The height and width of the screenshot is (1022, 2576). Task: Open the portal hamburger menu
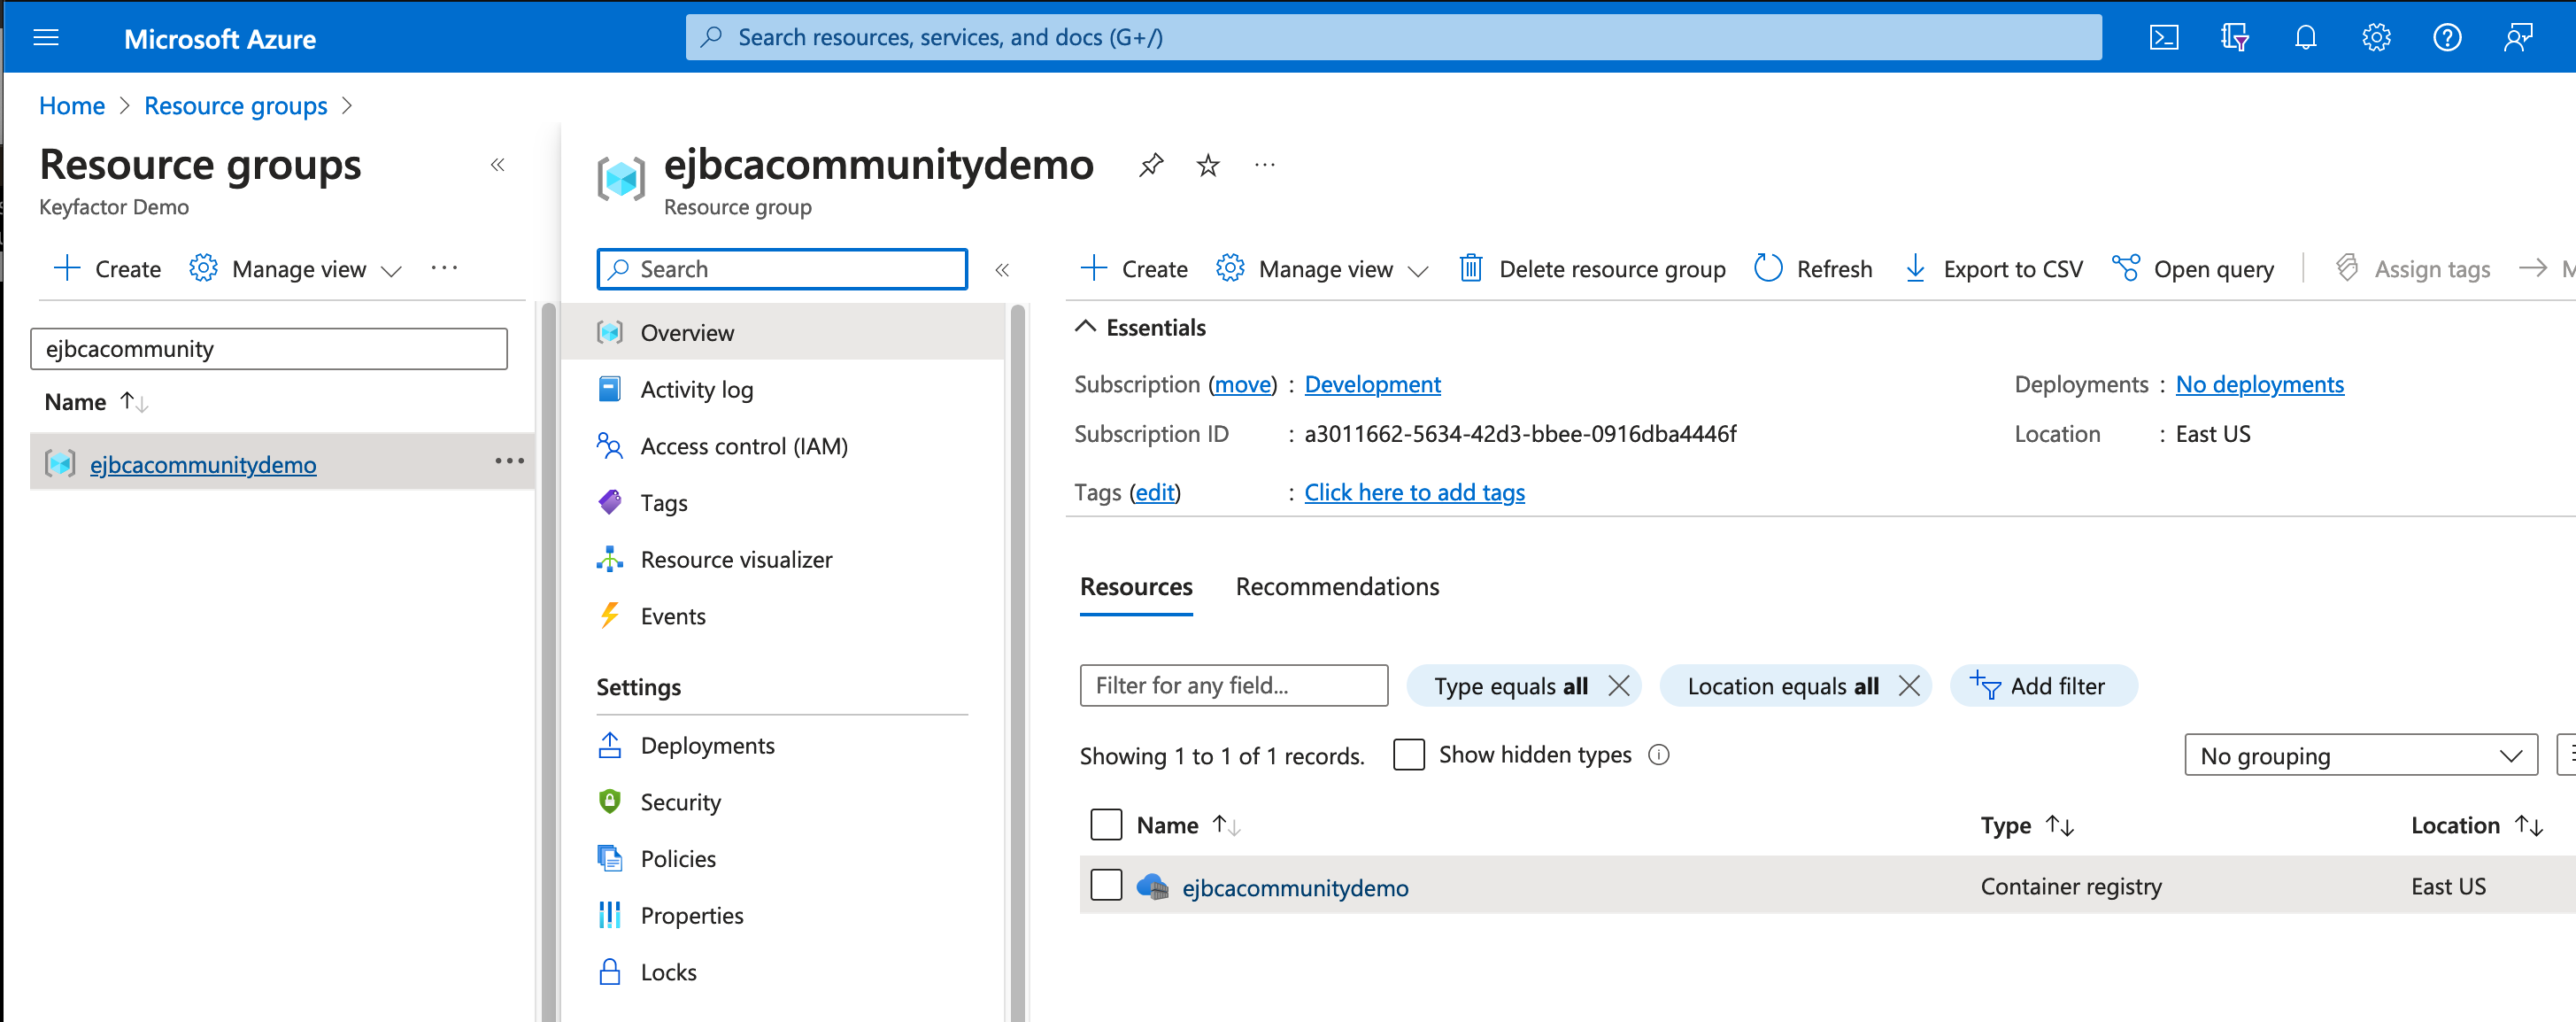[46, 37]
